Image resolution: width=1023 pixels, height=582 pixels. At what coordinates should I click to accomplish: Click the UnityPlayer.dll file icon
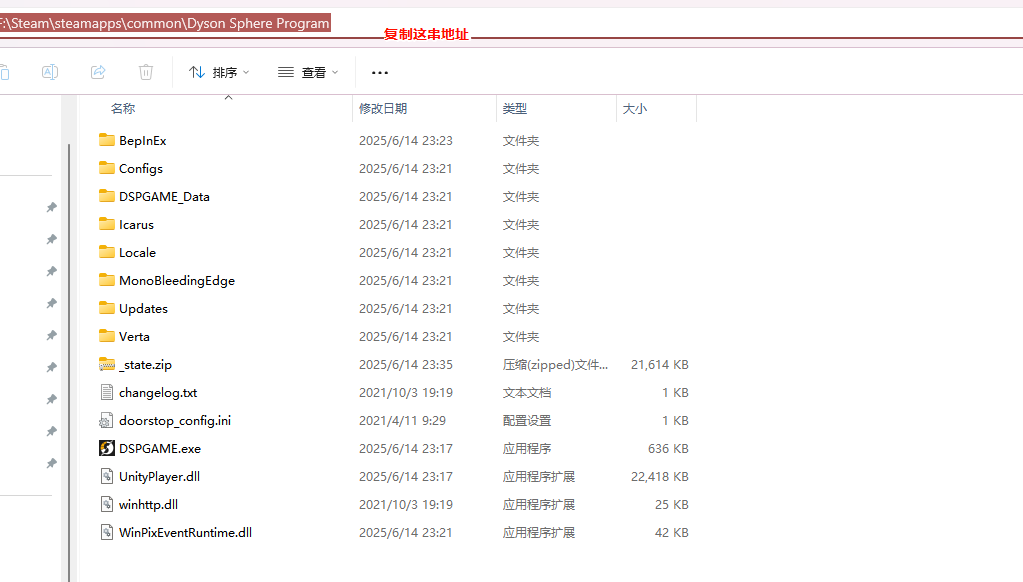[107, 476]
